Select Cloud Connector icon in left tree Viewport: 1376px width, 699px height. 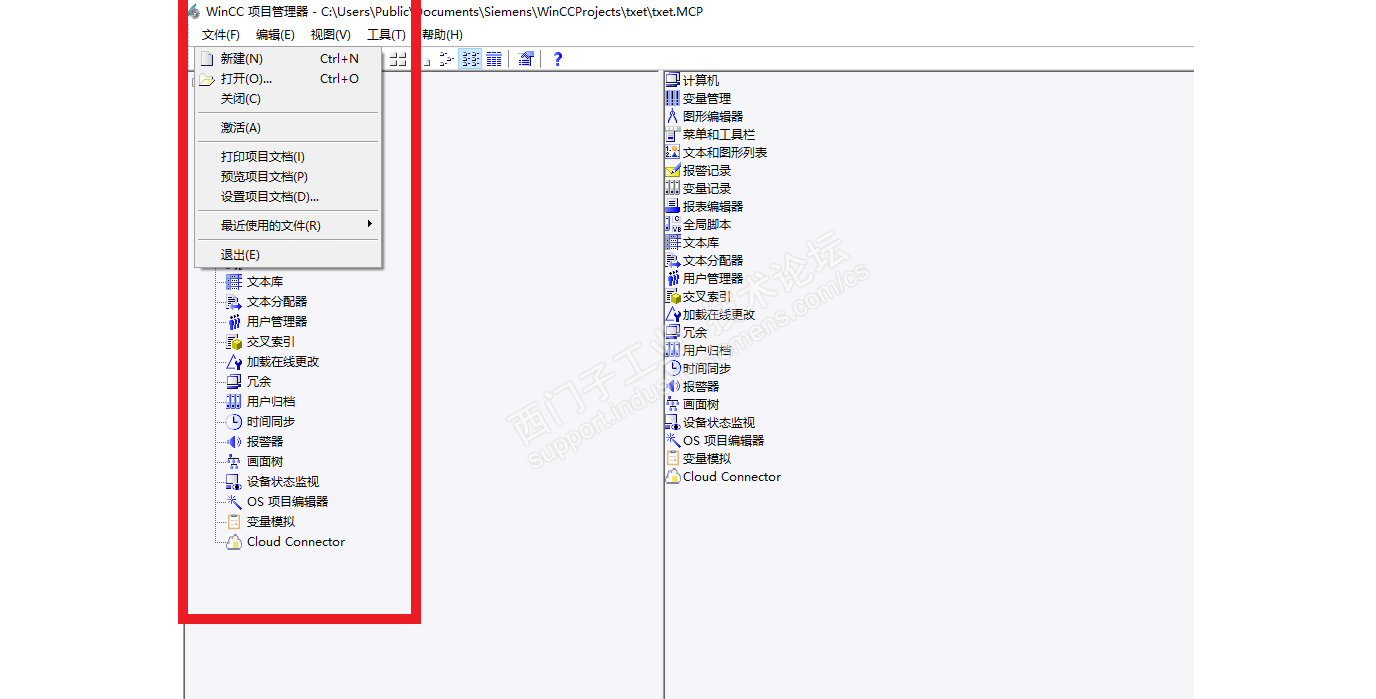[x=234, y=542]
